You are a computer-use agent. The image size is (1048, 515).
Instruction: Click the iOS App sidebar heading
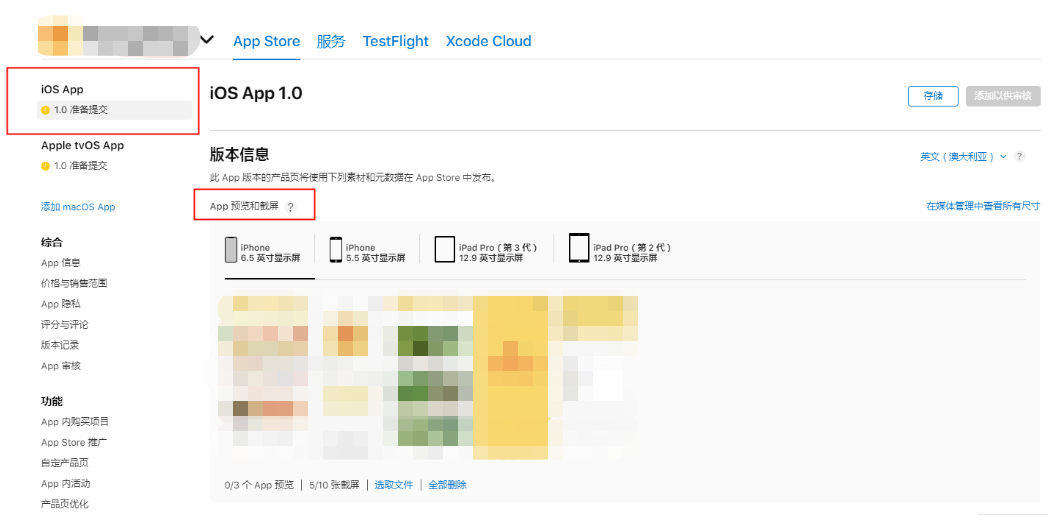point(62,90)
